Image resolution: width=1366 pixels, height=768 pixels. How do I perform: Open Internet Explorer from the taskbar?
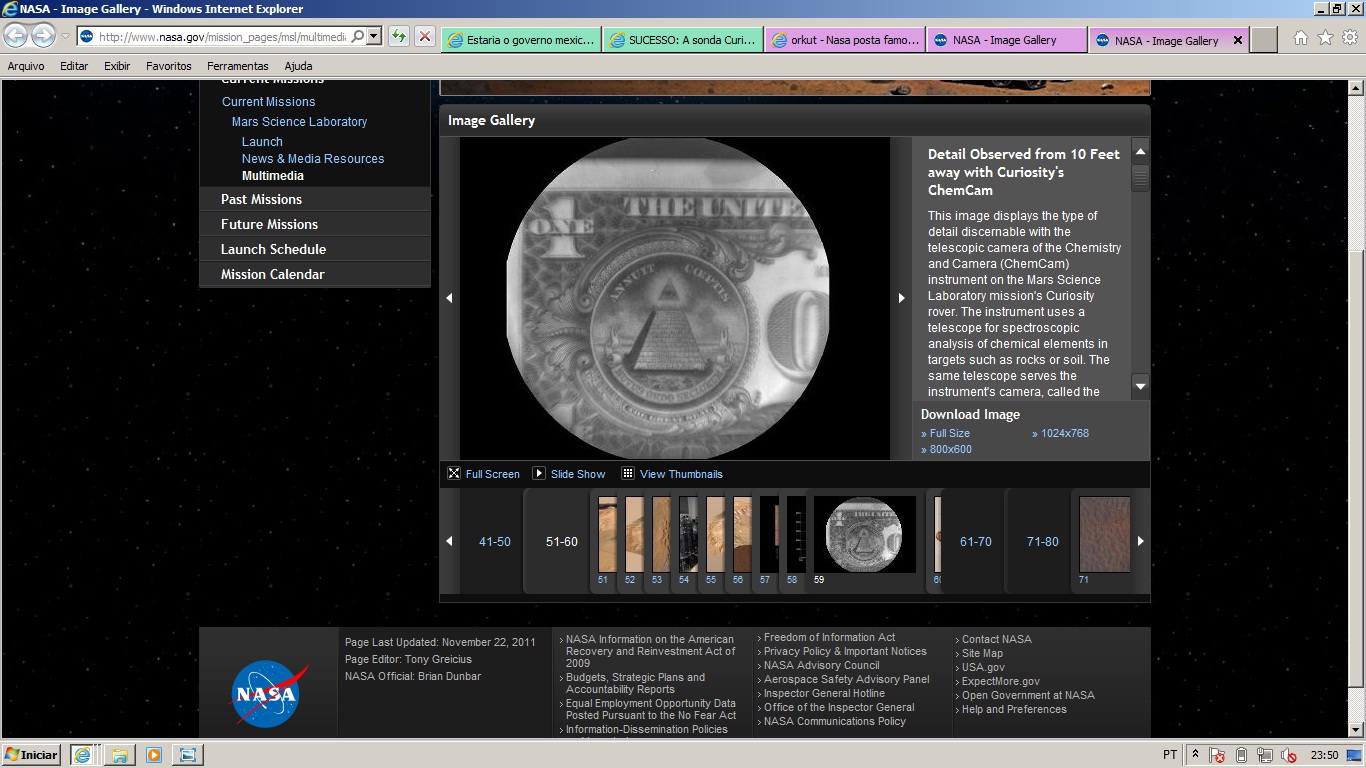82,755
